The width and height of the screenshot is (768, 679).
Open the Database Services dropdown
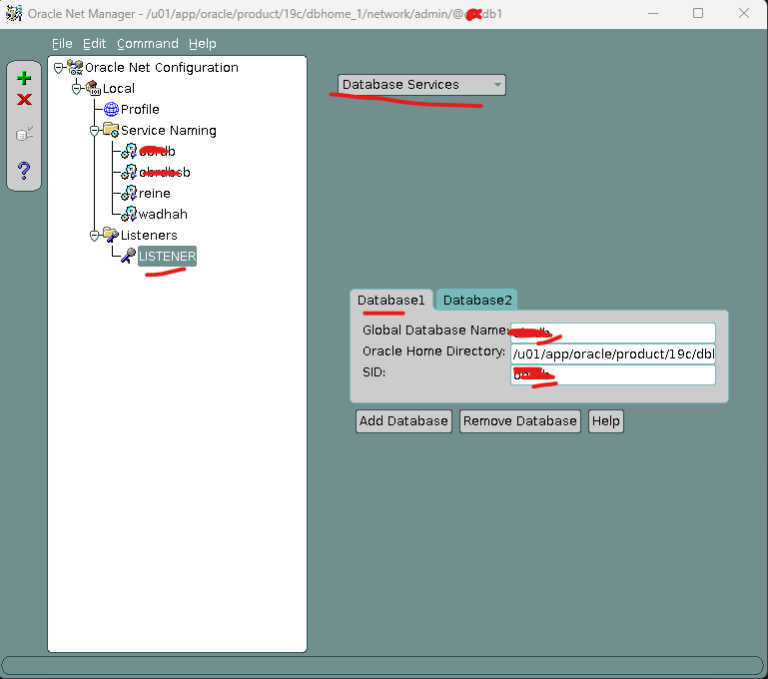point(421,85)
